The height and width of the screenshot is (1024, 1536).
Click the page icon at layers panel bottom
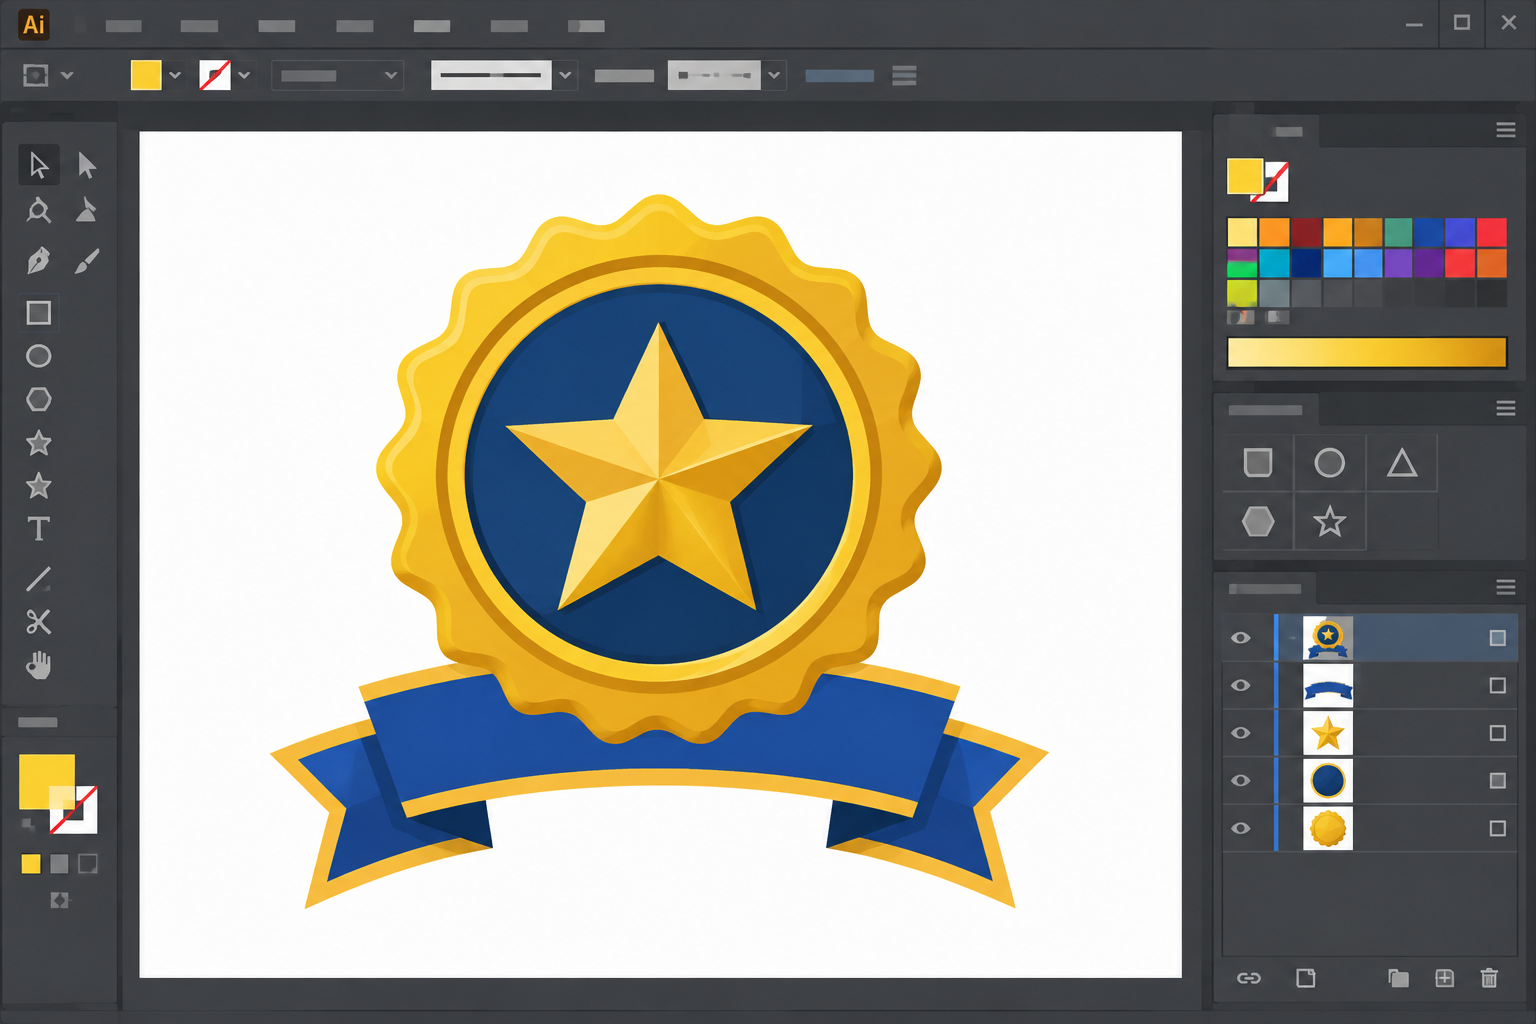tap(1306, 978)
